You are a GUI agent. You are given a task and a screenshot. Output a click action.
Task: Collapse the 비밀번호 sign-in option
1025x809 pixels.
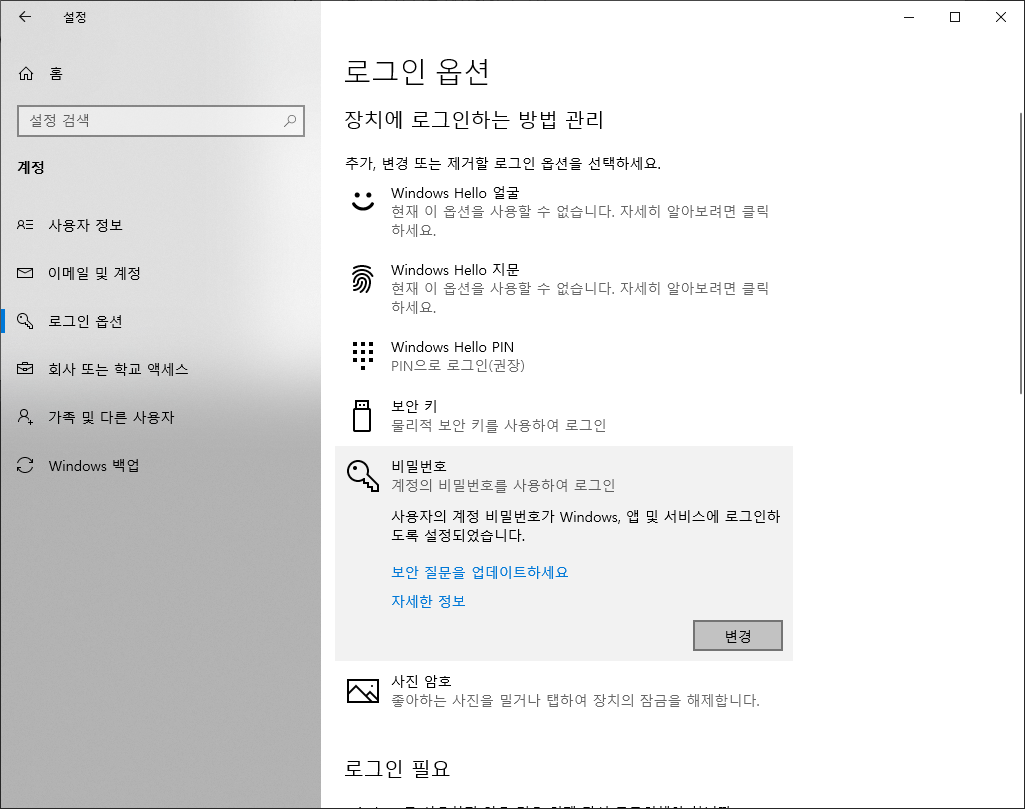coord(563,475)
